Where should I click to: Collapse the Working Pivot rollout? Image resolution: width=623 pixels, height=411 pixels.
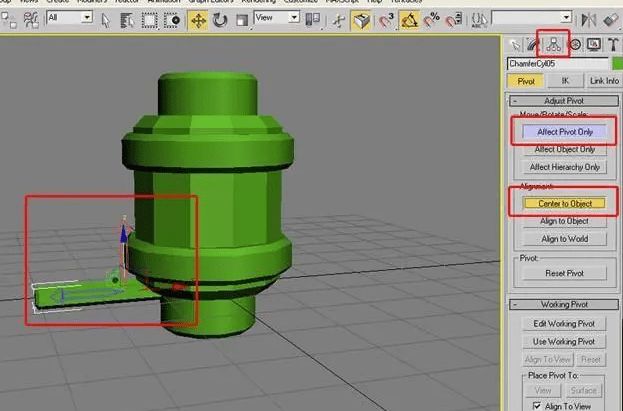(564, 304)
